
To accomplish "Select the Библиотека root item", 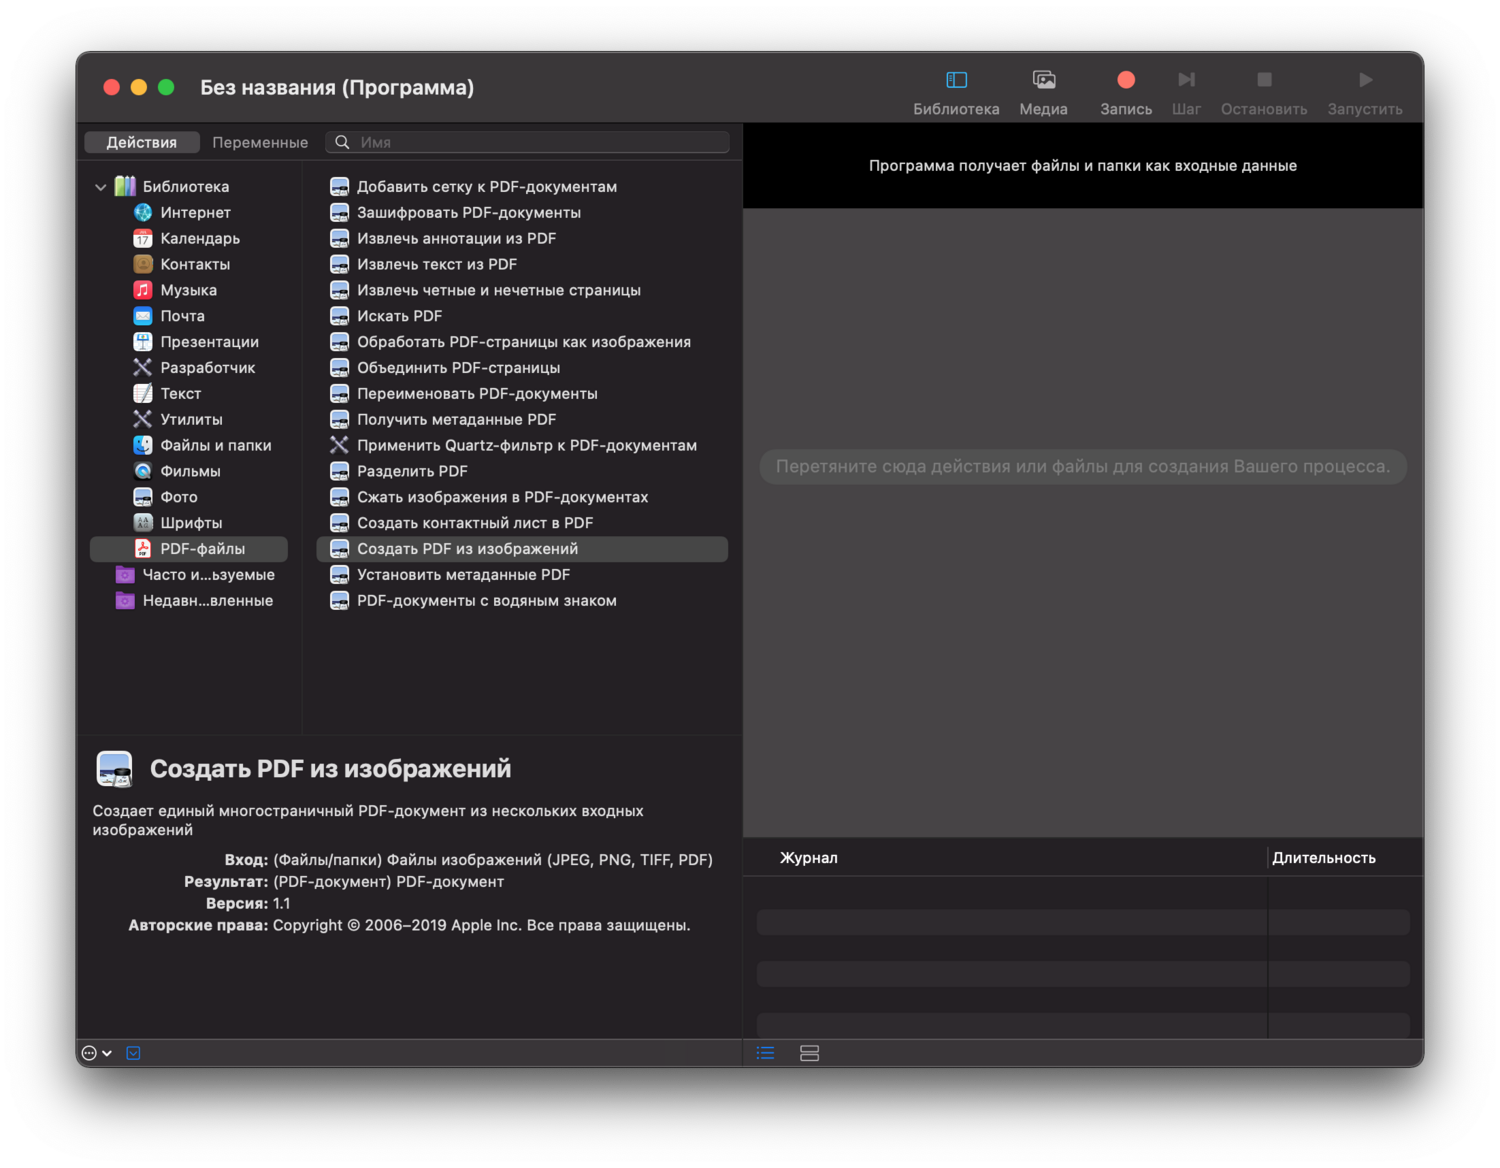I will [173, 187].
